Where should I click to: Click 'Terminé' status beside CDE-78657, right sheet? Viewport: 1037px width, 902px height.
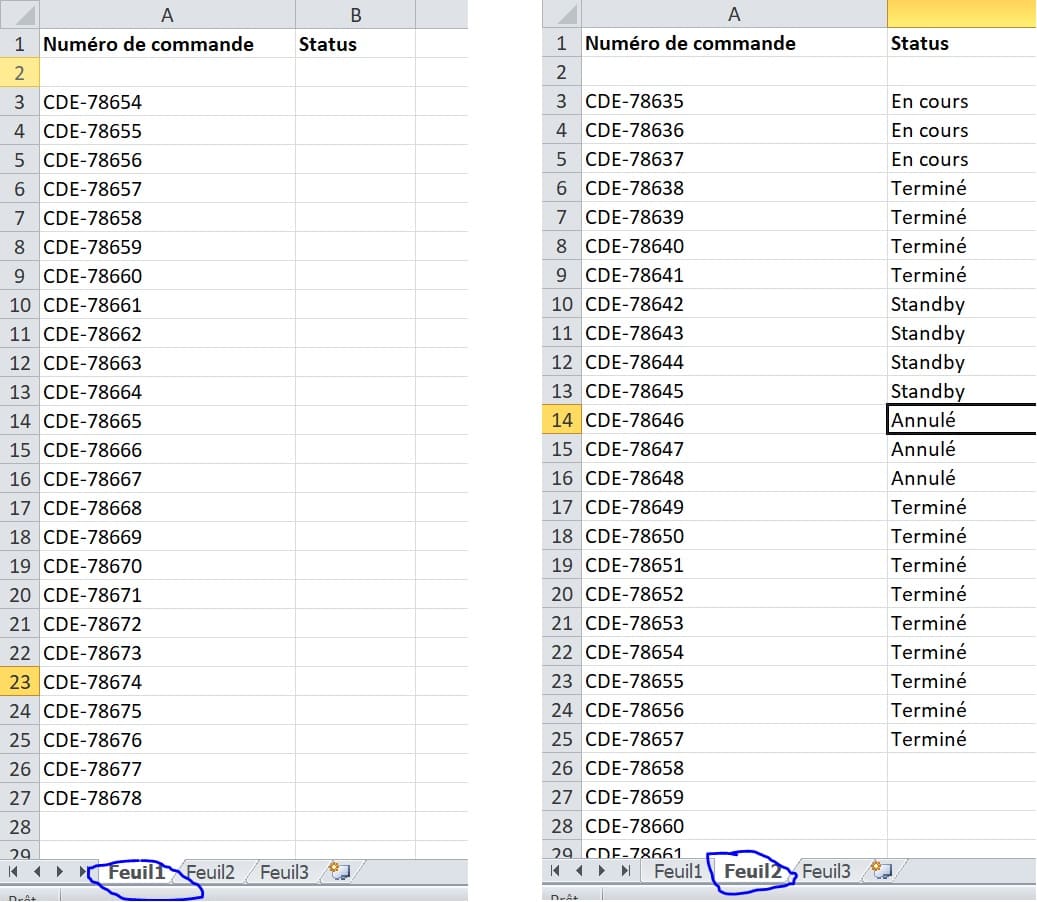pyautogui.click(x=962, y=739)
